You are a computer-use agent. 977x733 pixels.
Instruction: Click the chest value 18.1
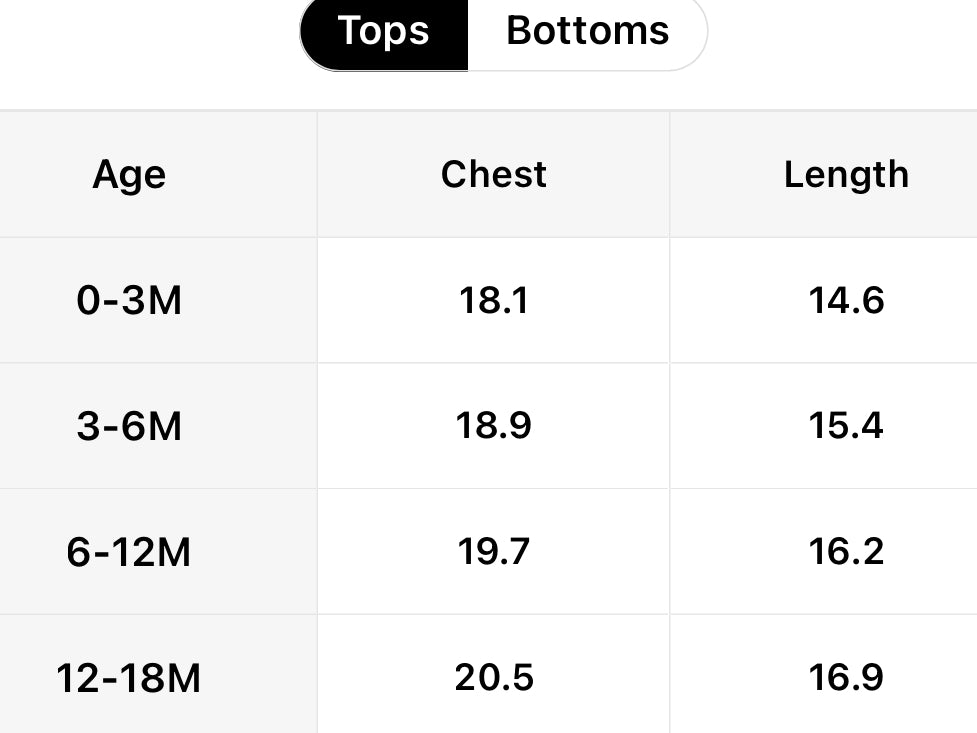click(x=493, y=300)
